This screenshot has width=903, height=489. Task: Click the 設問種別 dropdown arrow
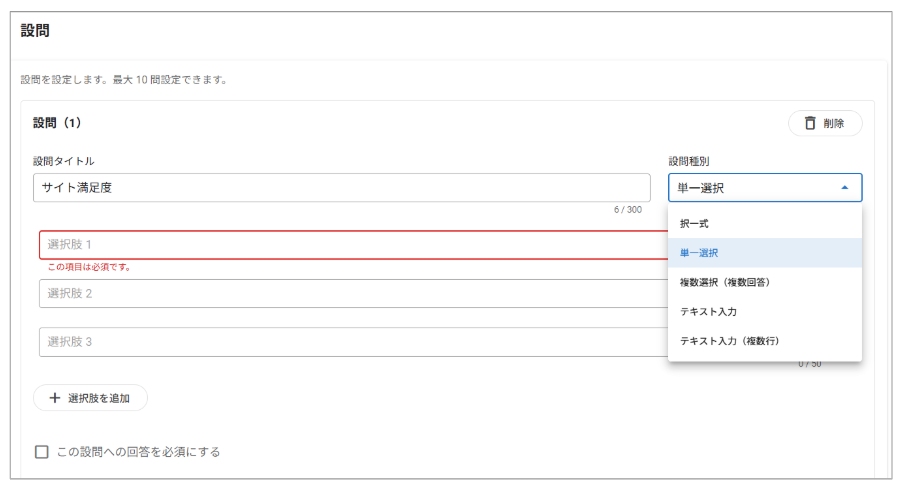[845, 188]
